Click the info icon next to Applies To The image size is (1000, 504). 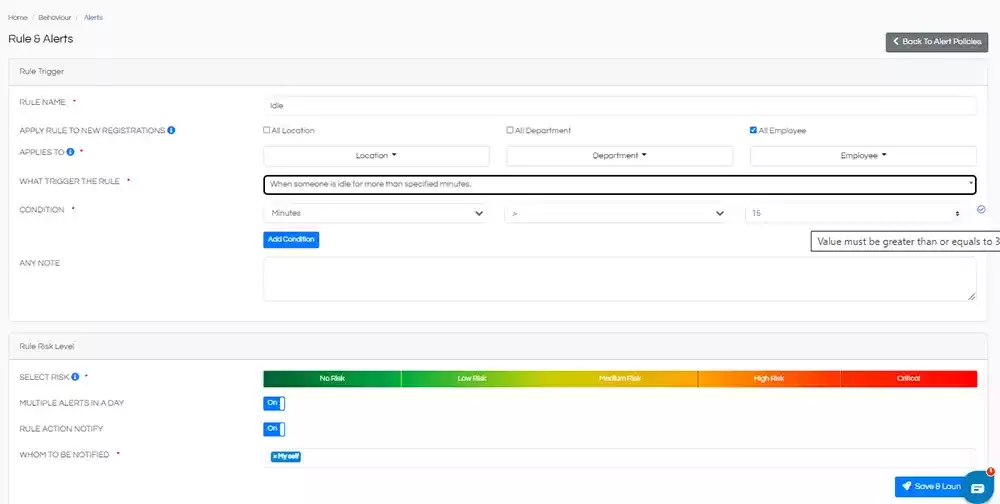pyautogui.click(x=71, y=152)
